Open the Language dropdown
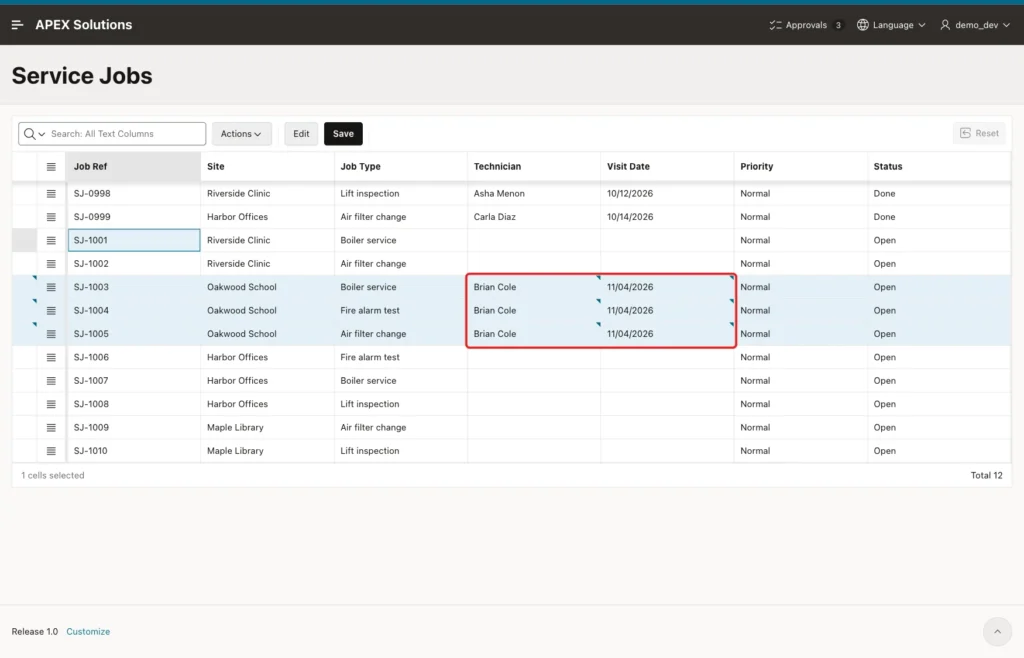Viewport: 1024px width, 658px height. [x=891, y=25]
